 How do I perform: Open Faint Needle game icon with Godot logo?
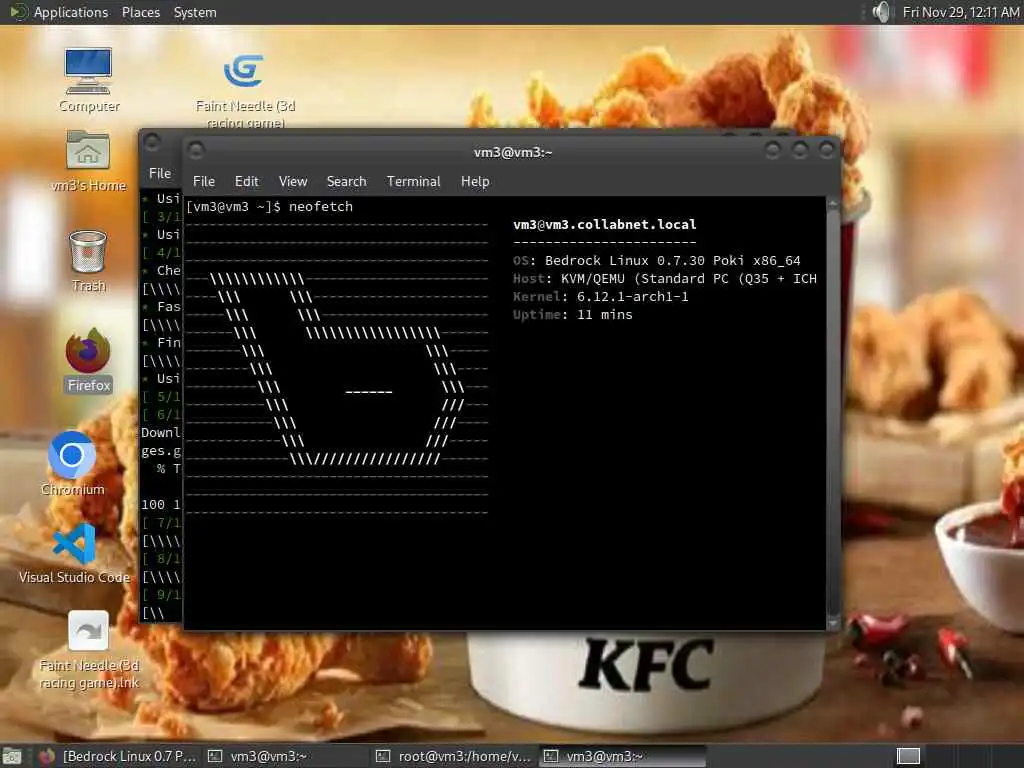point(245,90)
